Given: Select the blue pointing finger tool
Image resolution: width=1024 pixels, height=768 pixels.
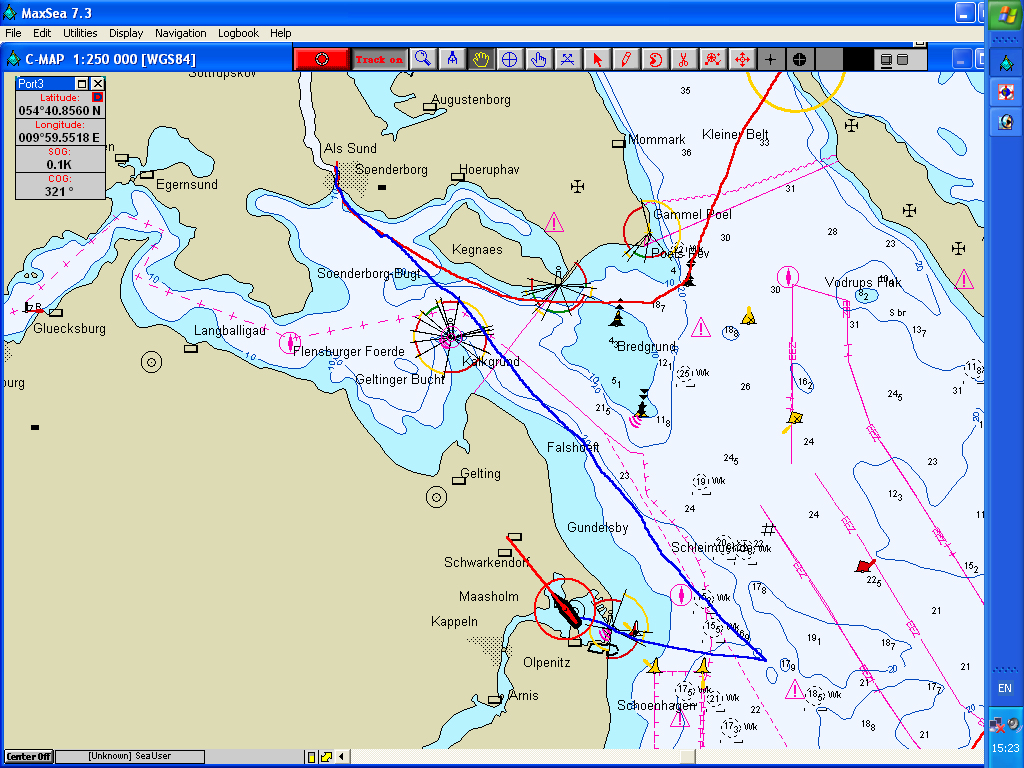Looking at the screenshot, I should tap(539, 59).
